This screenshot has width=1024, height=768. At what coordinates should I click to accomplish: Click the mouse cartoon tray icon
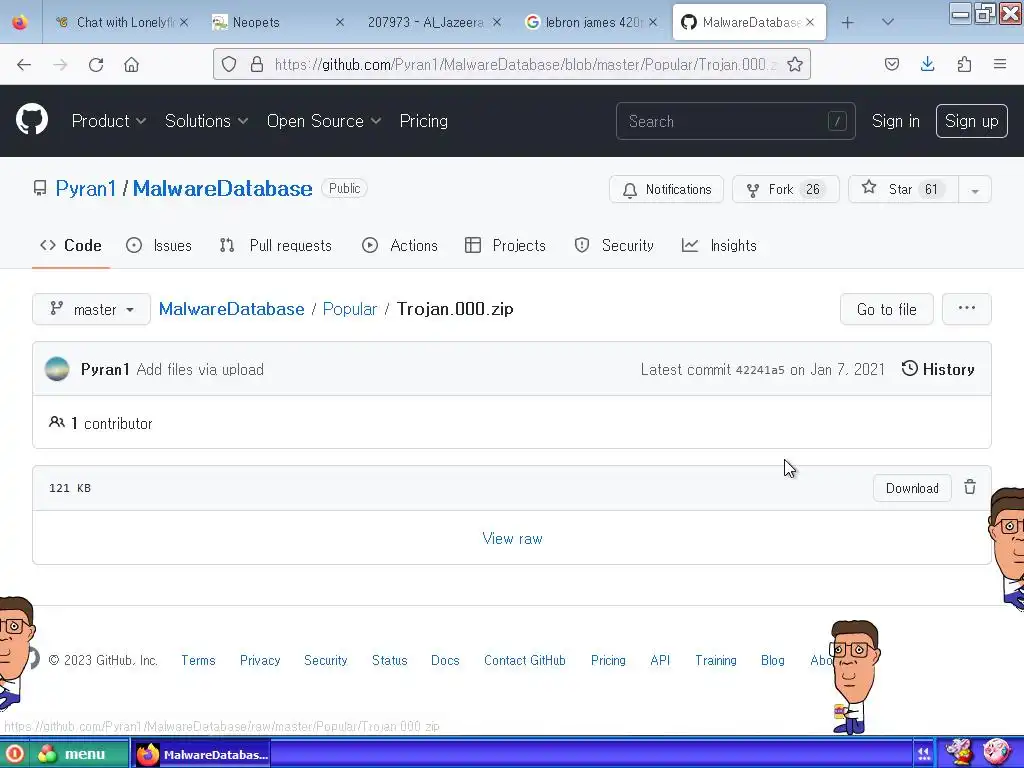tap(959, 752)
